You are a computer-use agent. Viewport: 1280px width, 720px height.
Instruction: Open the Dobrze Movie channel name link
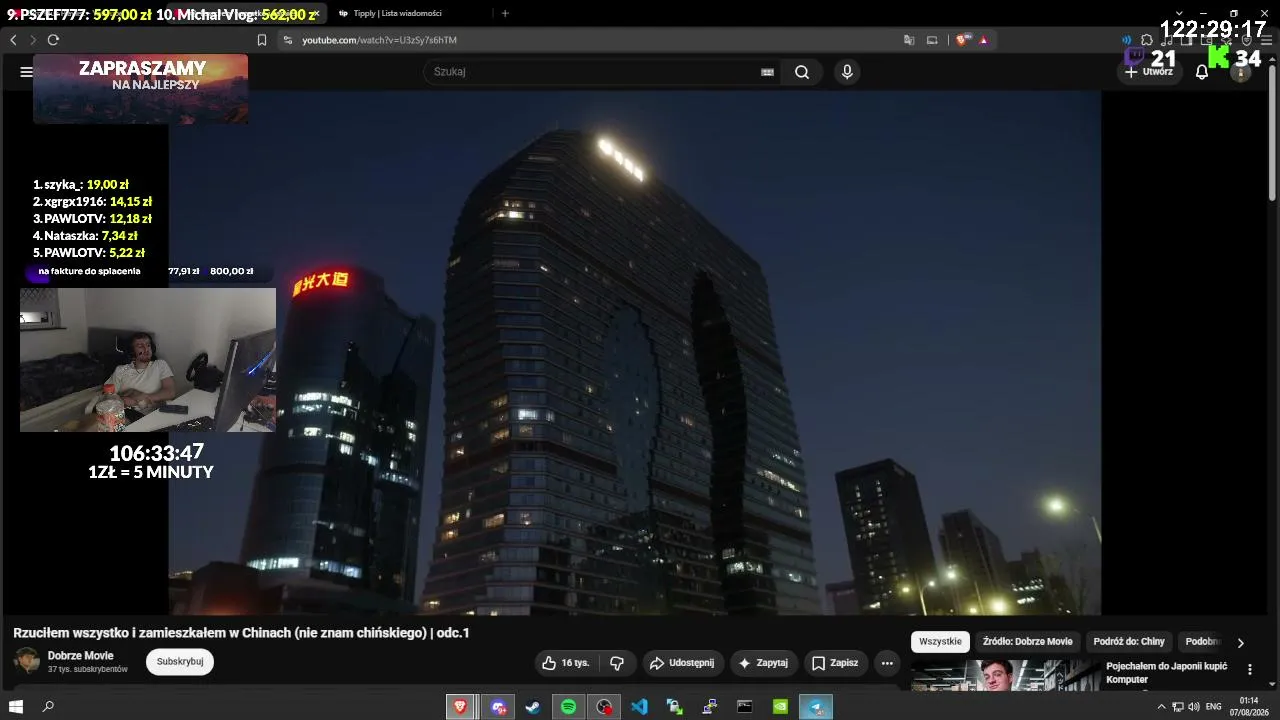point(81,656)
